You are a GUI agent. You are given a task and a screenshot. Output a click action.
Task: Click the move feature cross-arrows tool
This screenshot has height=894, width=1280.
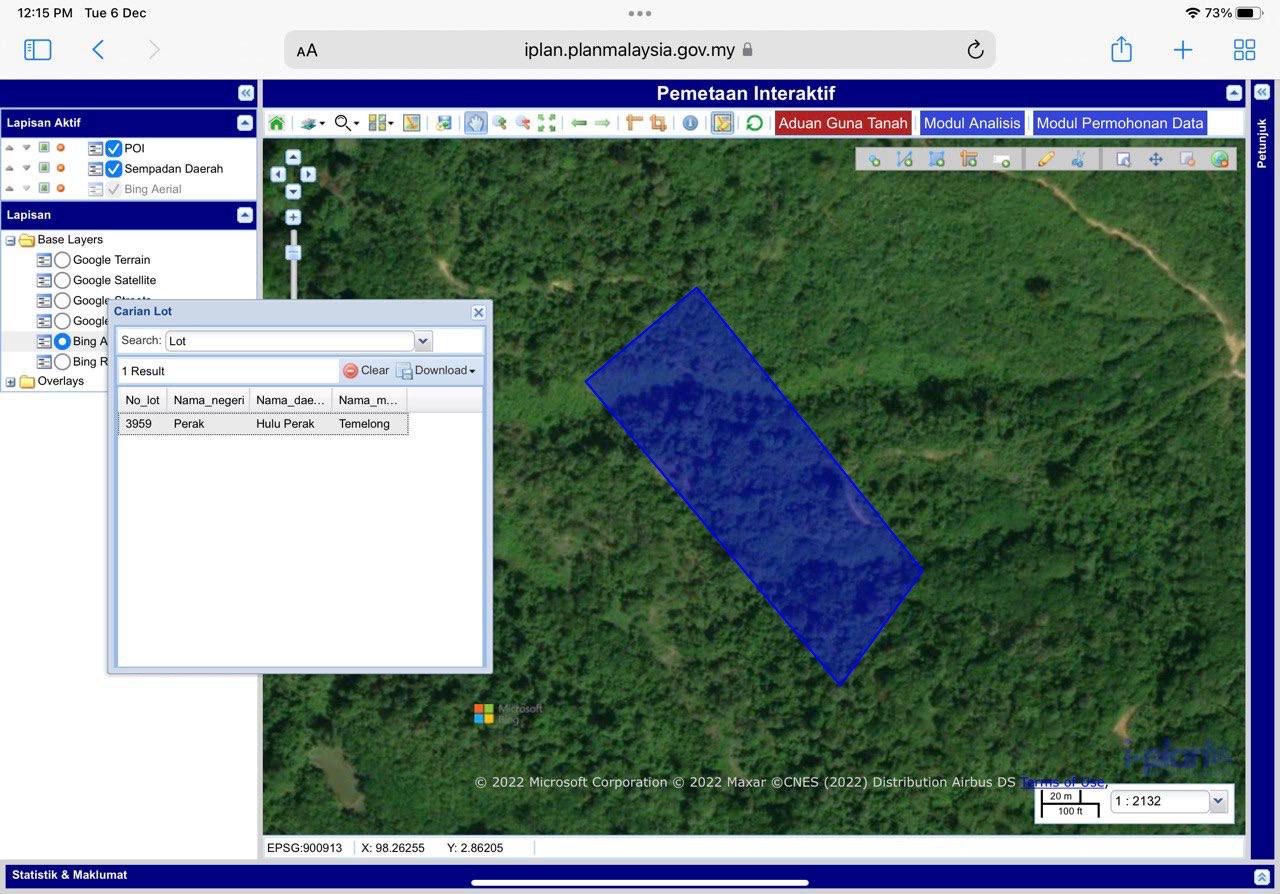pyautogui.click(x=1155, y=159)
